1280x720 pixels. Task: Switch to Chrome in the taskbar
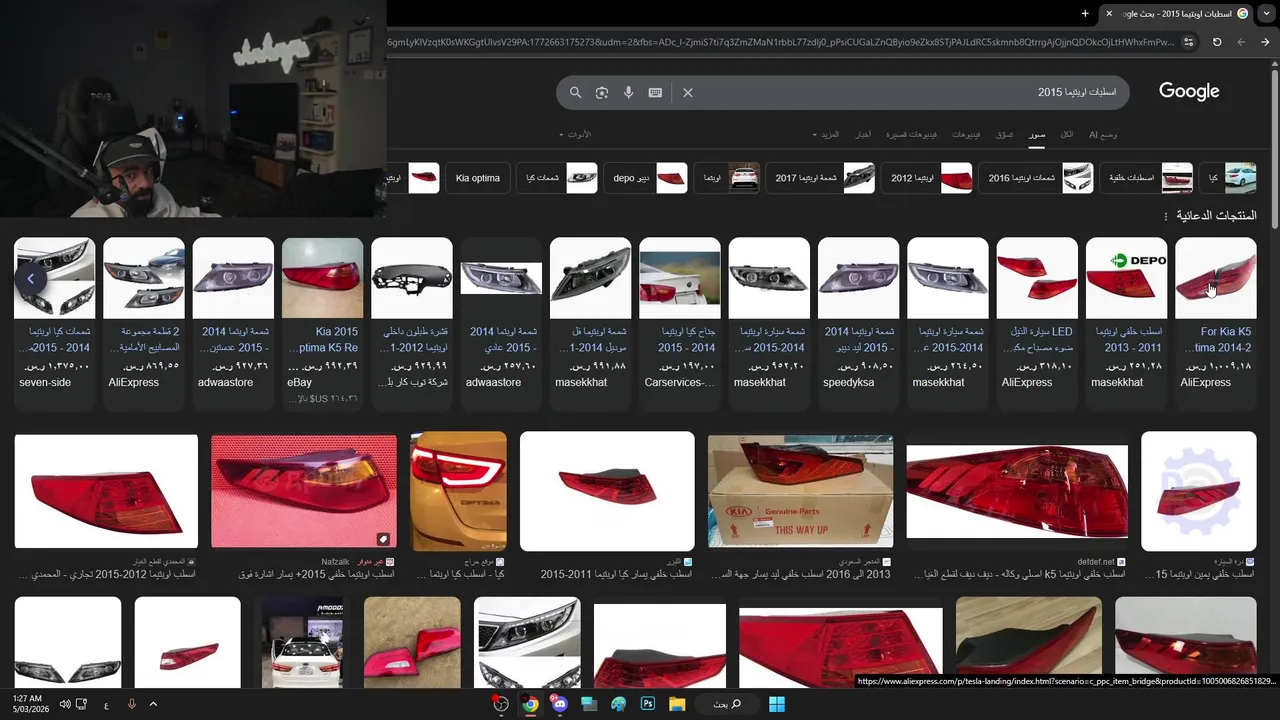530,704
